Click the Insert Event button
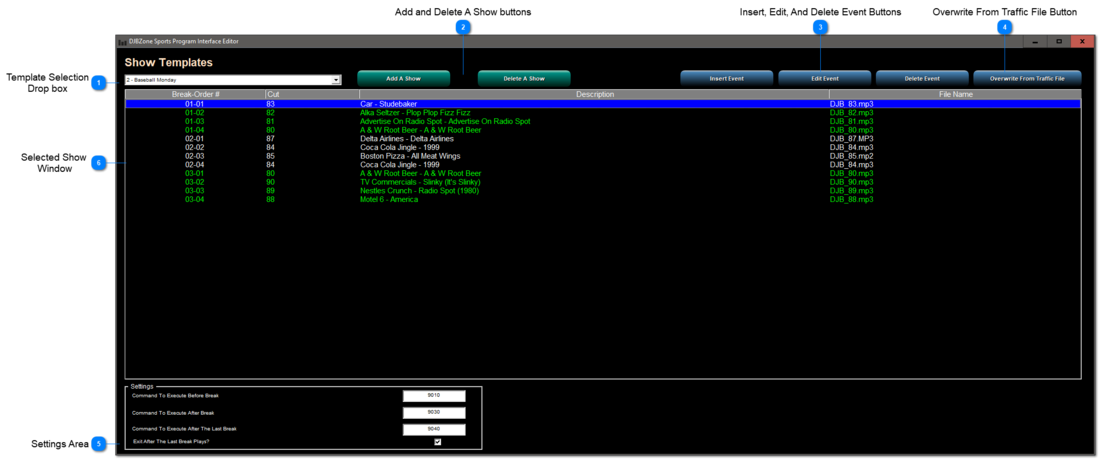1100x460 pixels. tap(727, 79)
